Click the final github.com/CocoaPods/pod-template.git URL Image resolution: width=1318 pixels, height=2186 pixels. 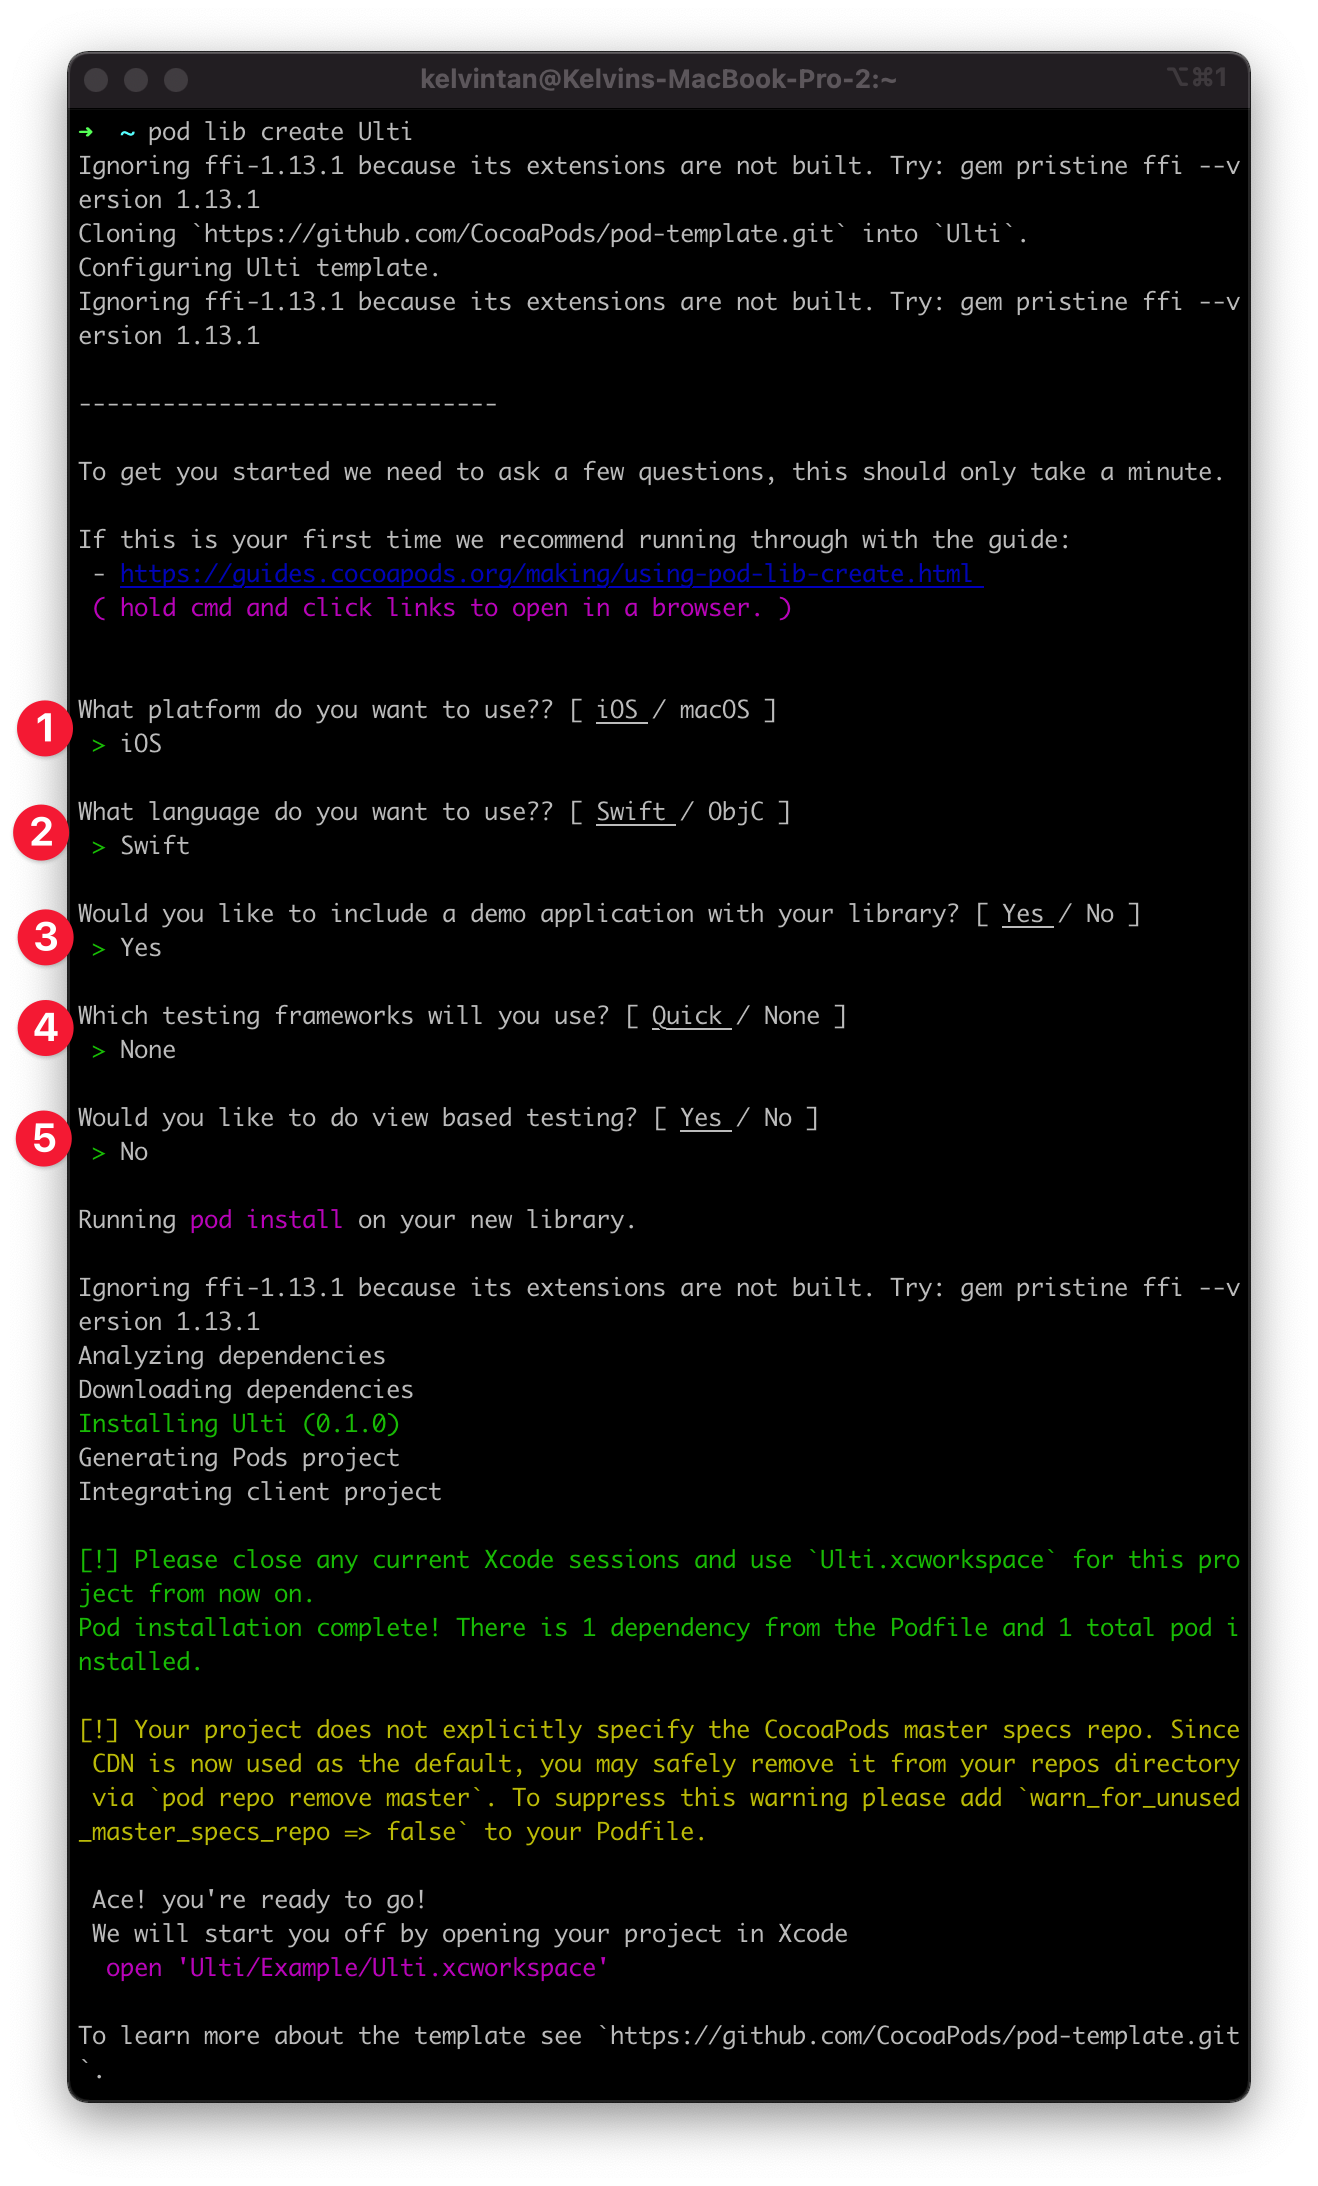(925, 2036)
